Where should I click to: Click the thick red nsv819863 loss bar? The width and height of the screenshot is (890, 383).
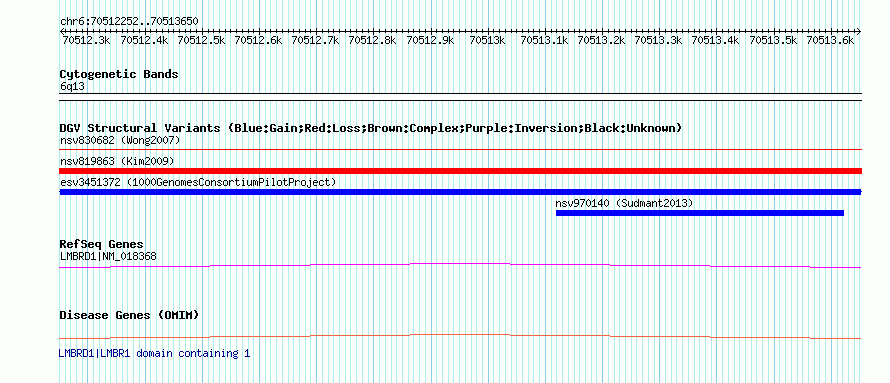(461, 171)
